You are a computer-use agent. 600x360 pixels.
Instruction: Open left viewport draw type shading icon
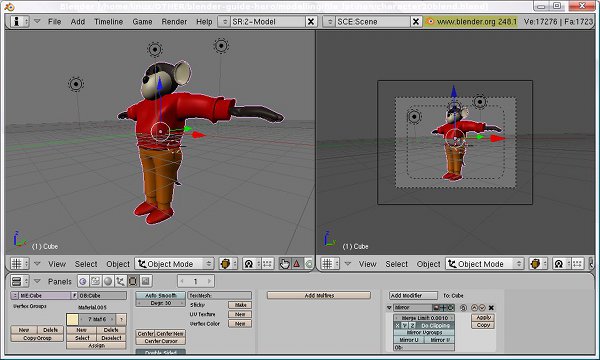[x=228, y=264]
